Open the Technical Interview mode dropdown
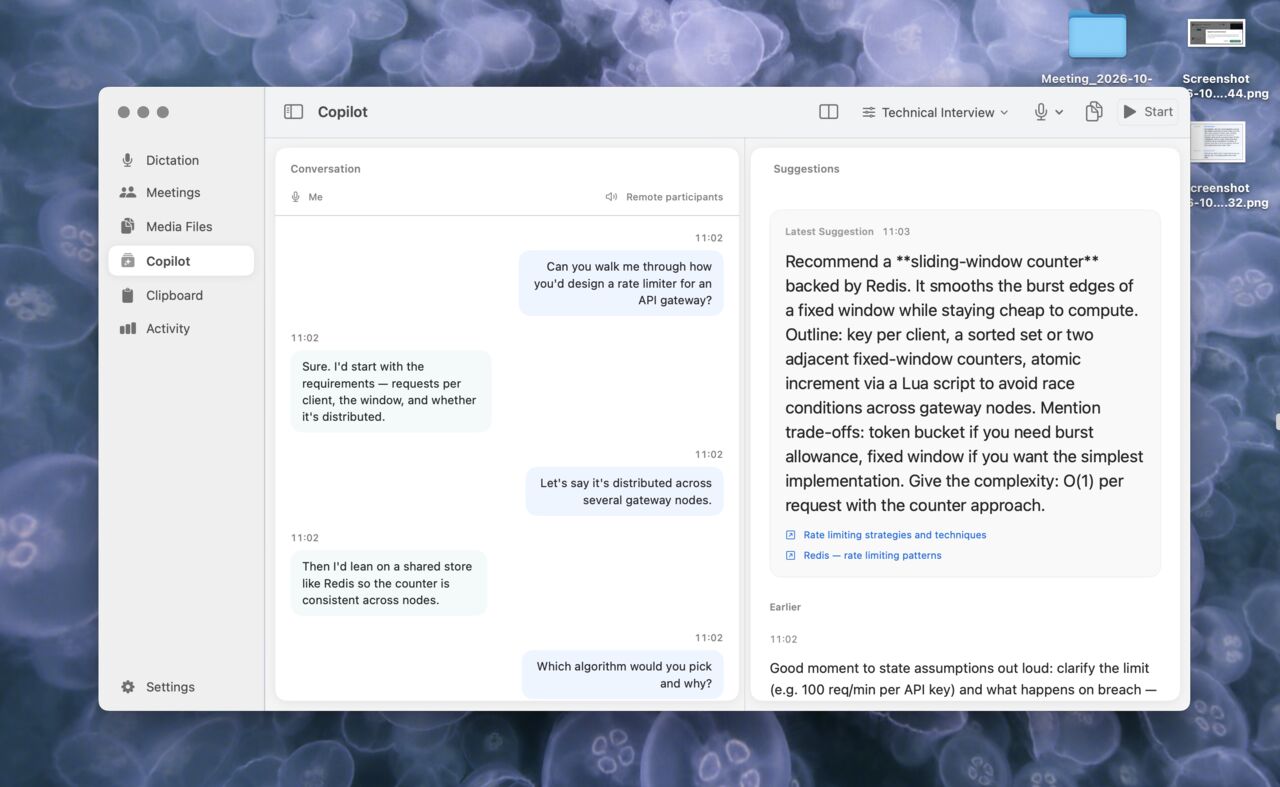This screenshot has height=787, width=1280. (x=935, y=112)
